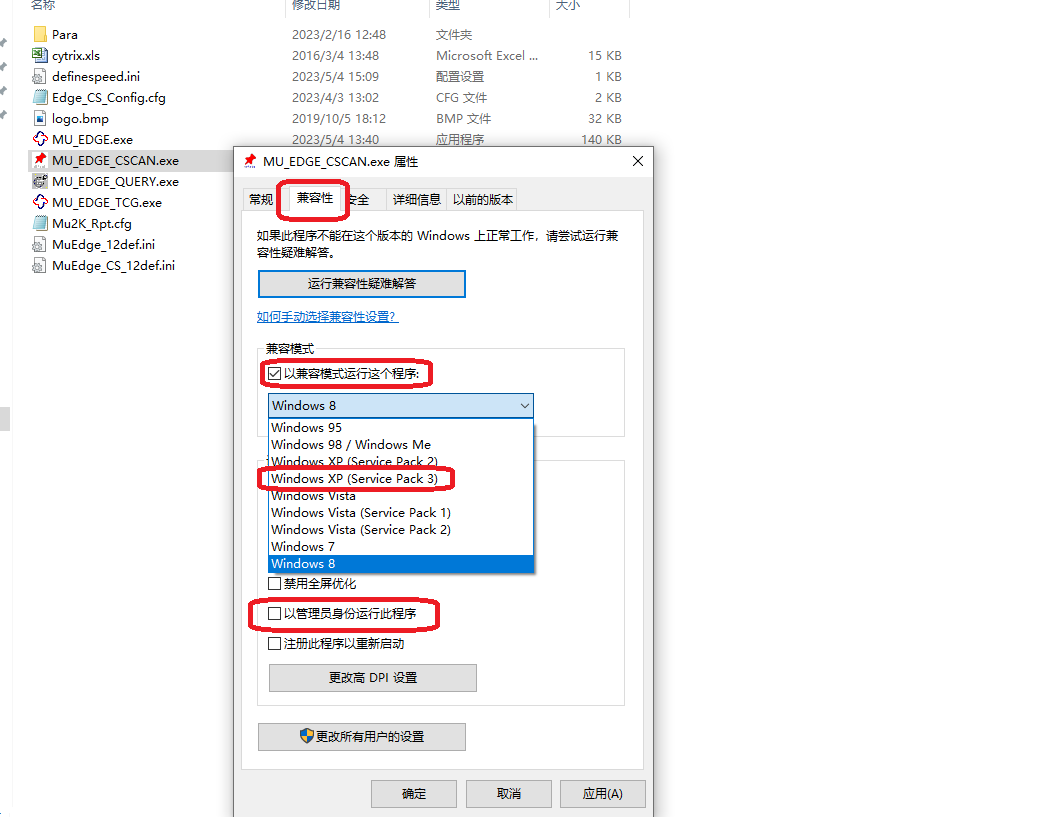Switch to the 常规 tab
The image size is (1057, 817).
click(260, 200)
